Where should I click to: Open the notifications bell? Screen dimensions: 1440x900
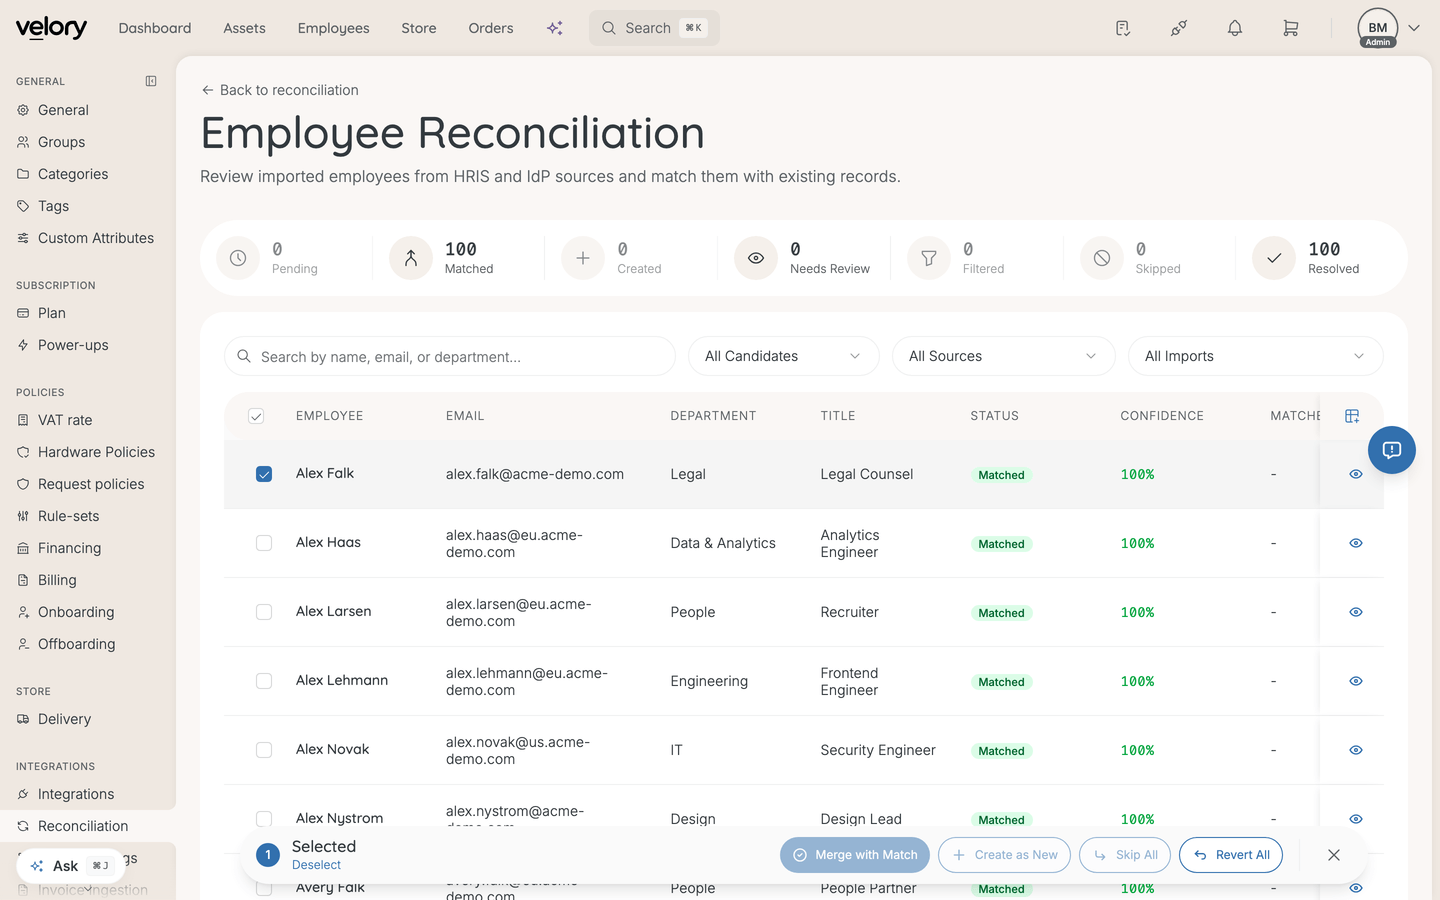1235,28
